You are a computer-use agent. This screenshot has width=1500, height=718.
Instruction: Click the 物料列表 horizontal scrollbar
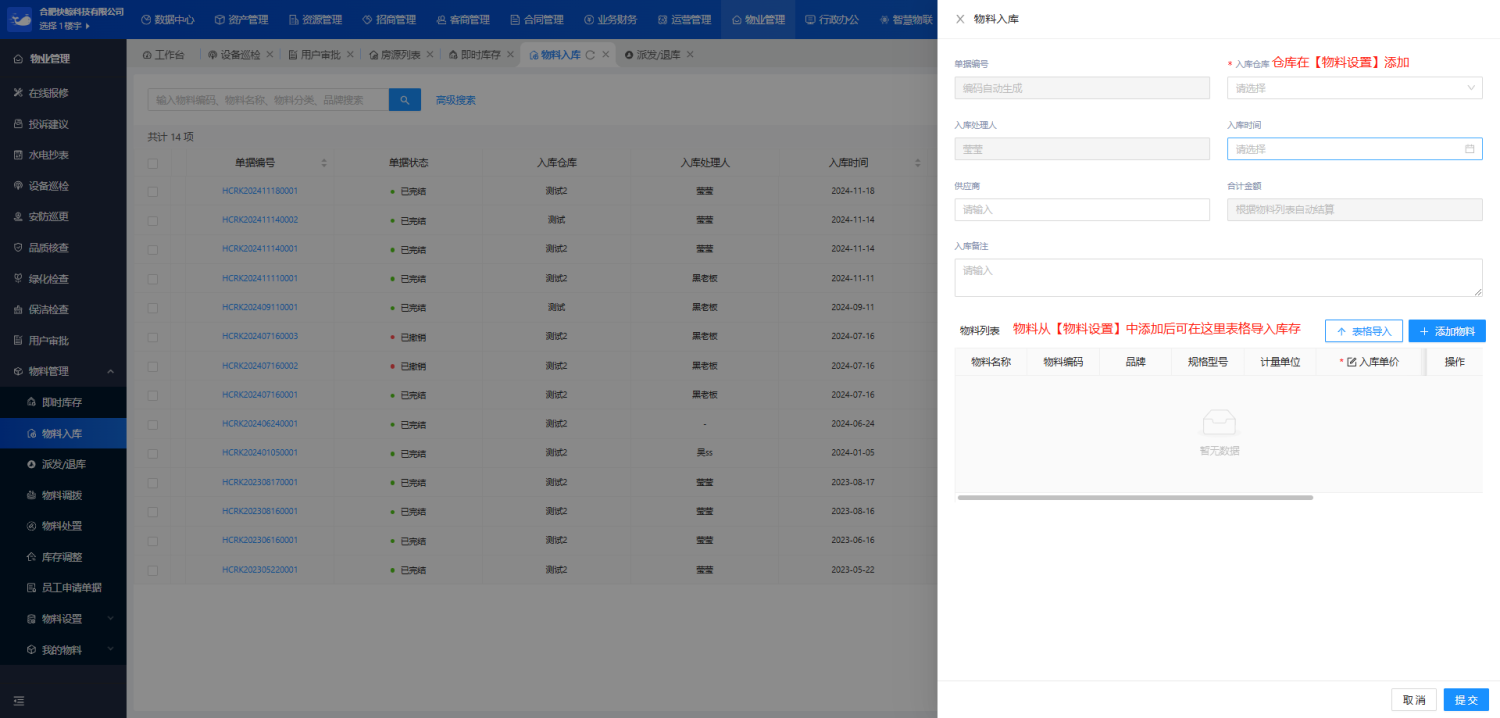click(1135, 497)
